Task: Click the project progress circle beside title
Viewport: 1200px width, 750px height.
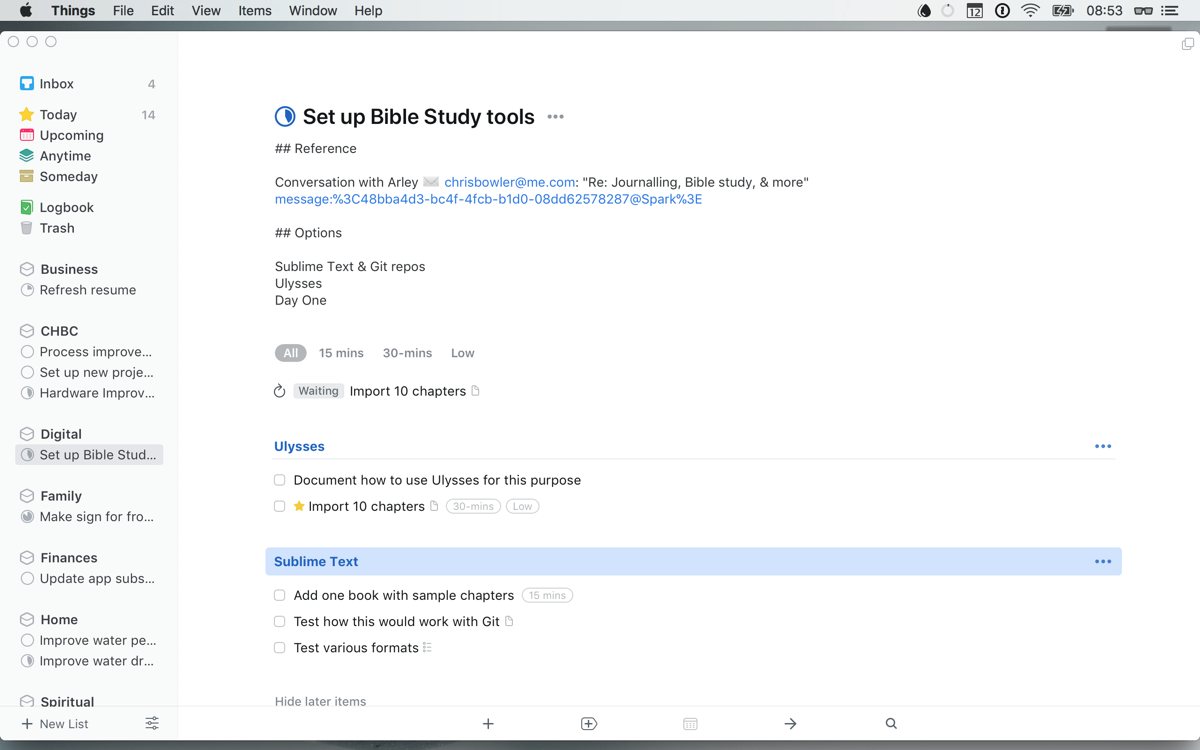Action: [285, 117]
